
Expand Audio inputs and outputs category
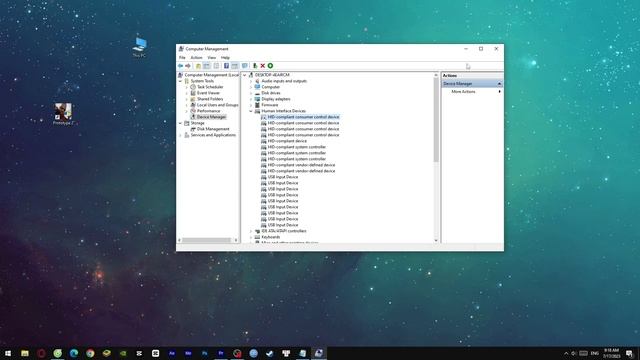[251, 81]
